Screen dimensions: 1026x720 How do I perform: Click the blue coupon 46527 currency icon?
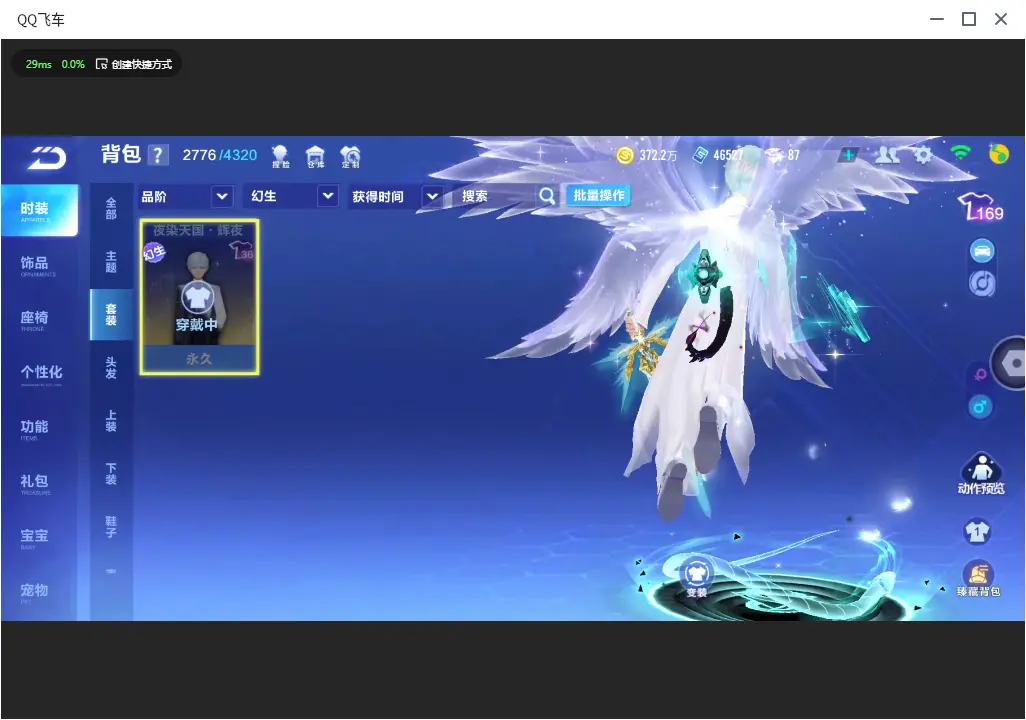point(700,155)
